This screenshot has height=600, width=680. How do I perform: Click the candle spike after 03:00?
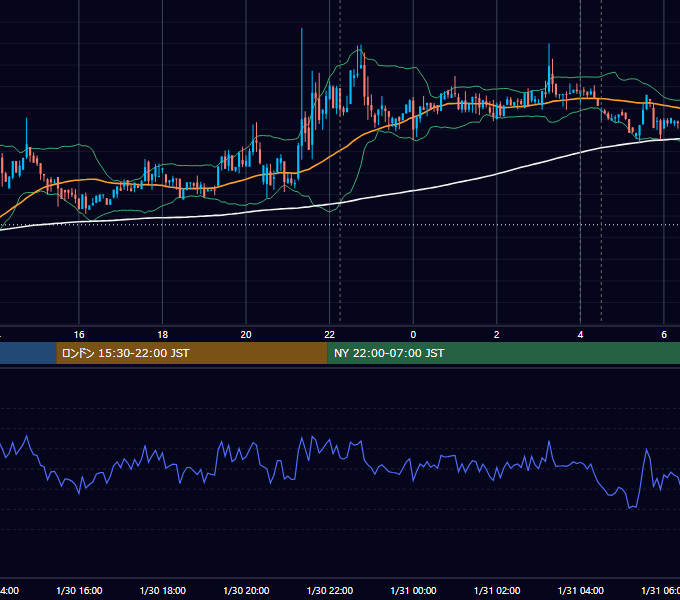click(549, 67)
